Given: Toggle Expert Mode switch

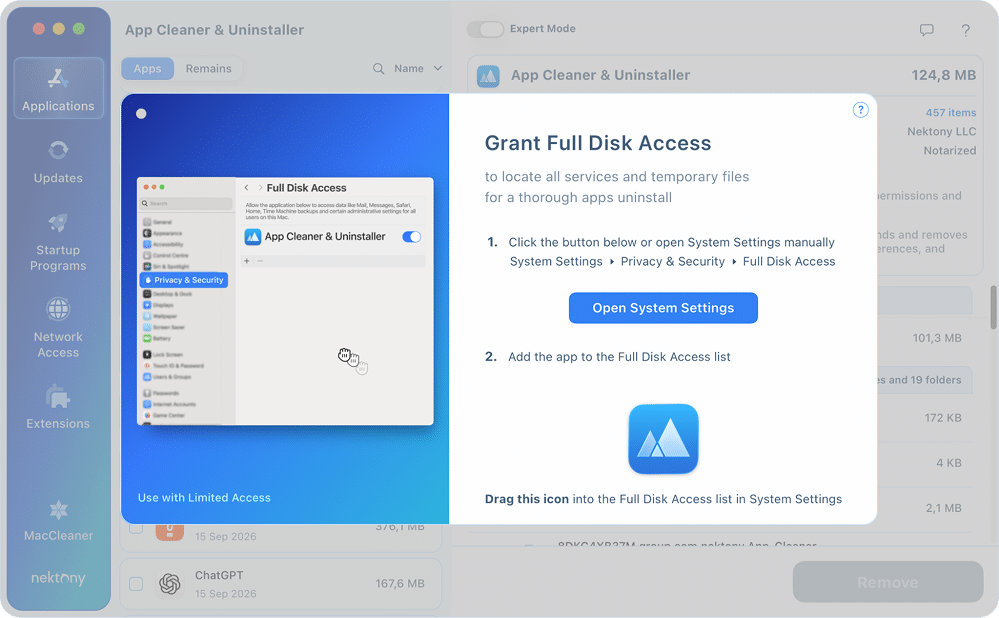Looking at the screenshot, I should point(485,29).
